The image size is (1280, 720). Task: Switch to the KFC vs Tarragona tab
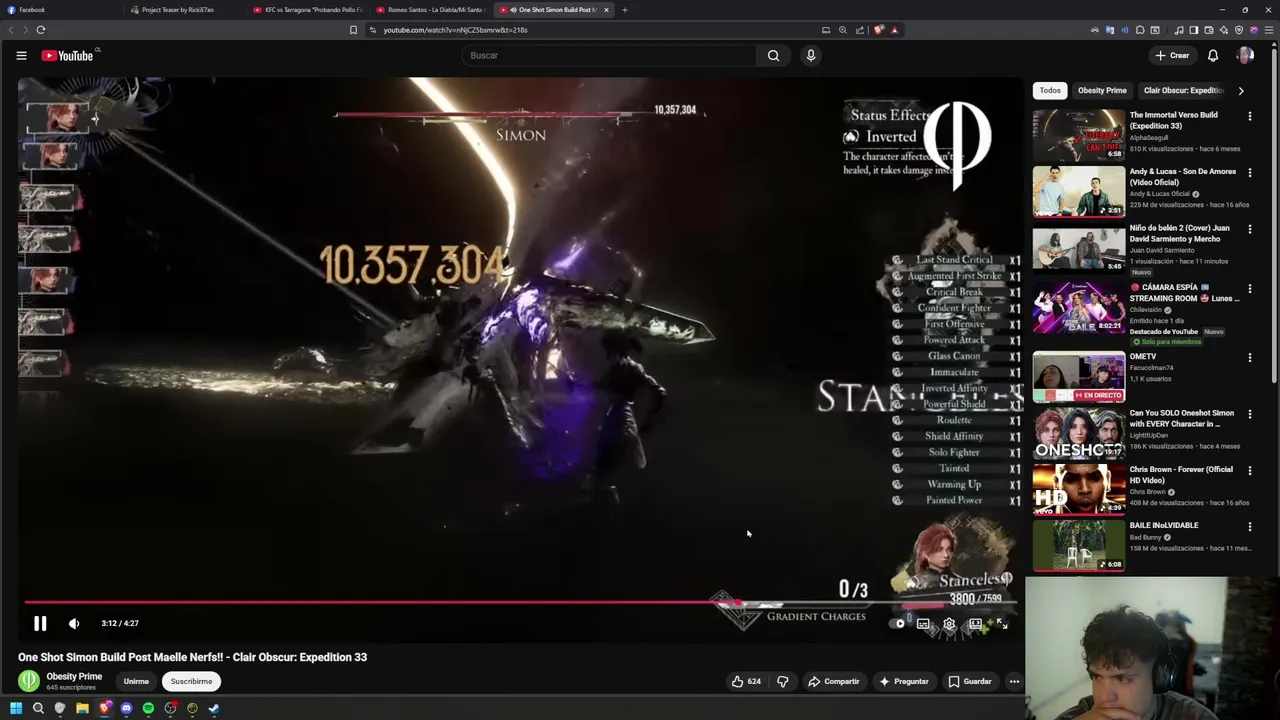pos(308,10)
